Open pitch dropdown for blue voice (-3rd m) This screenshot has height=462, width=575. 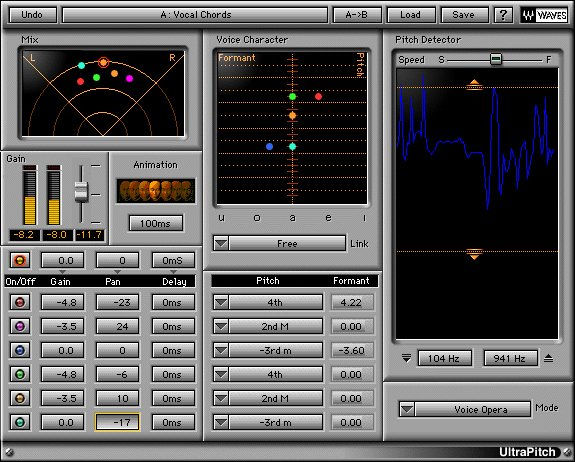tap(221, 351)
